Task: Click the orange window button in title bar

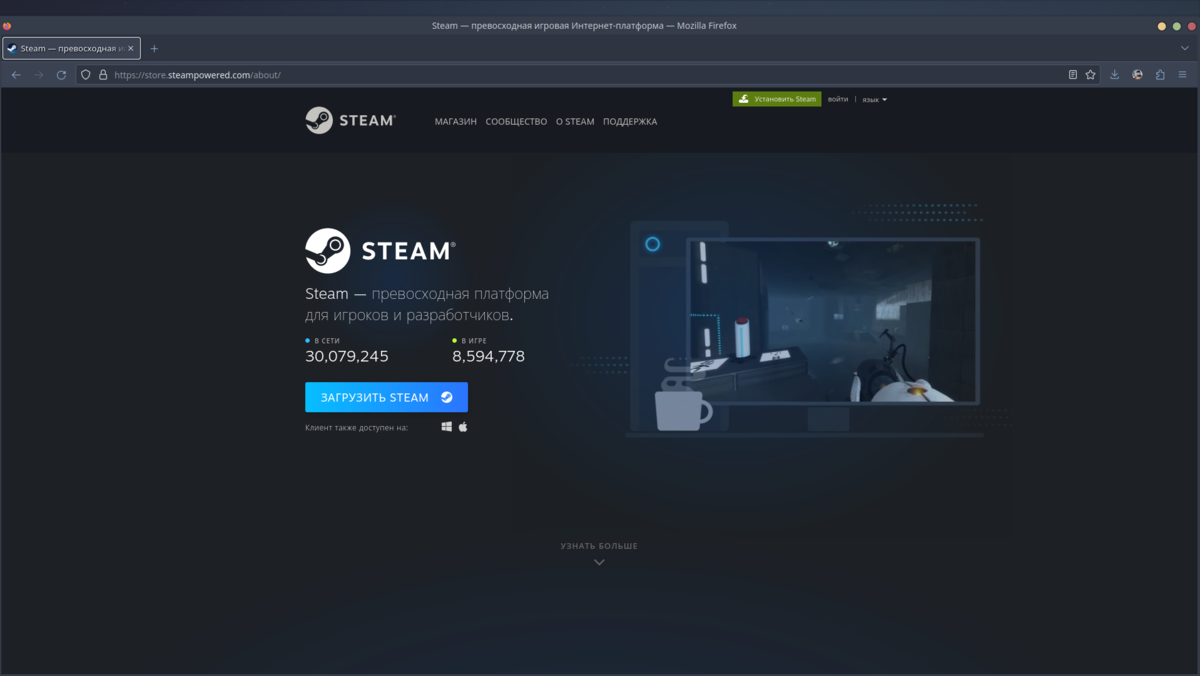Action: pyautogui.click(x=7, y=26)
